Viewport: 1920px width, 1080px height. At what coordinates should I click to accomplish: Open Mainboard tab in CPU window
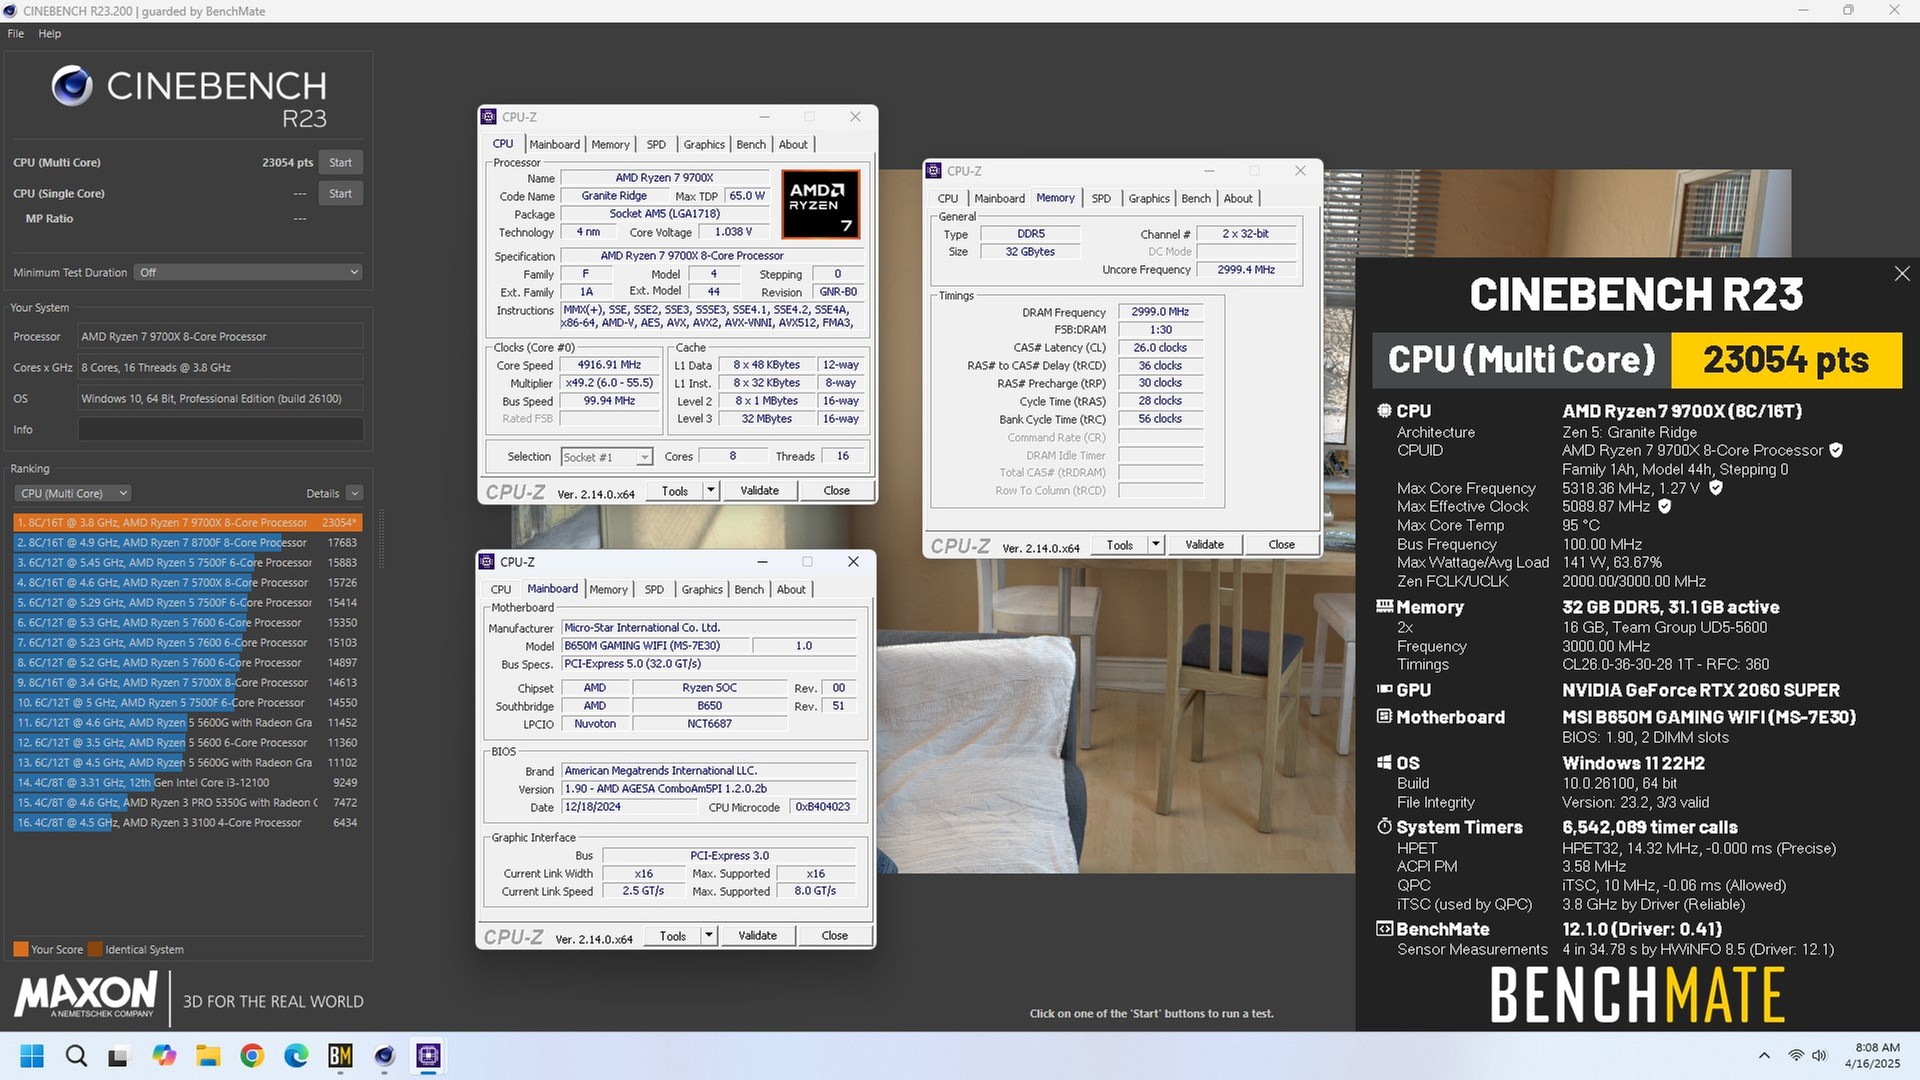(x=555, y=145)
